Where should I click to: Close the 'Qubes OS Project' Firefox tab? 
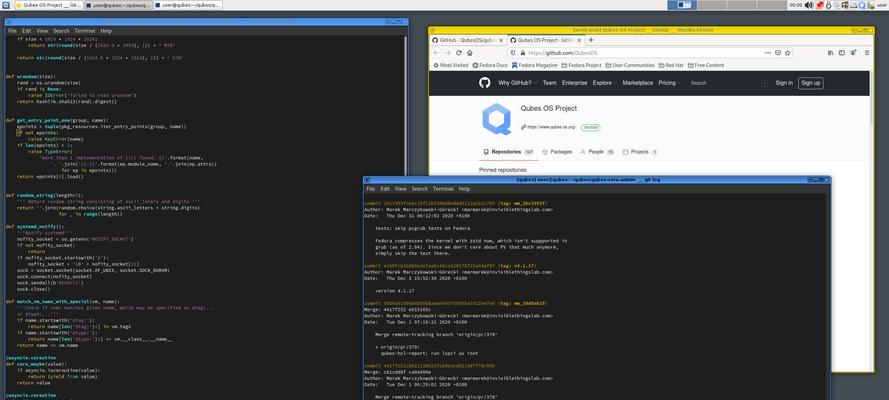pos(578,40)
